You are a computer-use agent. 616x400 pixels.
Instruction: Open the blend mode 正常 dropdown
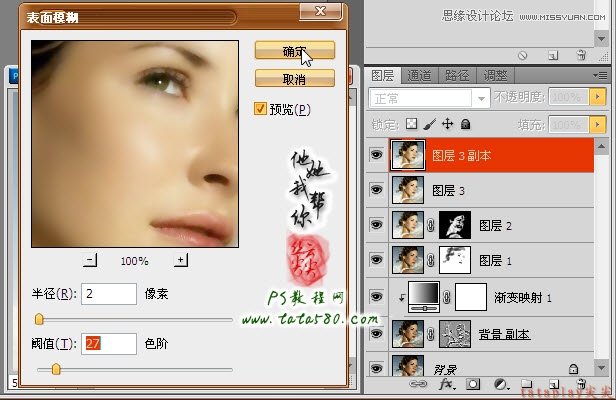click(x=481, y=98)
